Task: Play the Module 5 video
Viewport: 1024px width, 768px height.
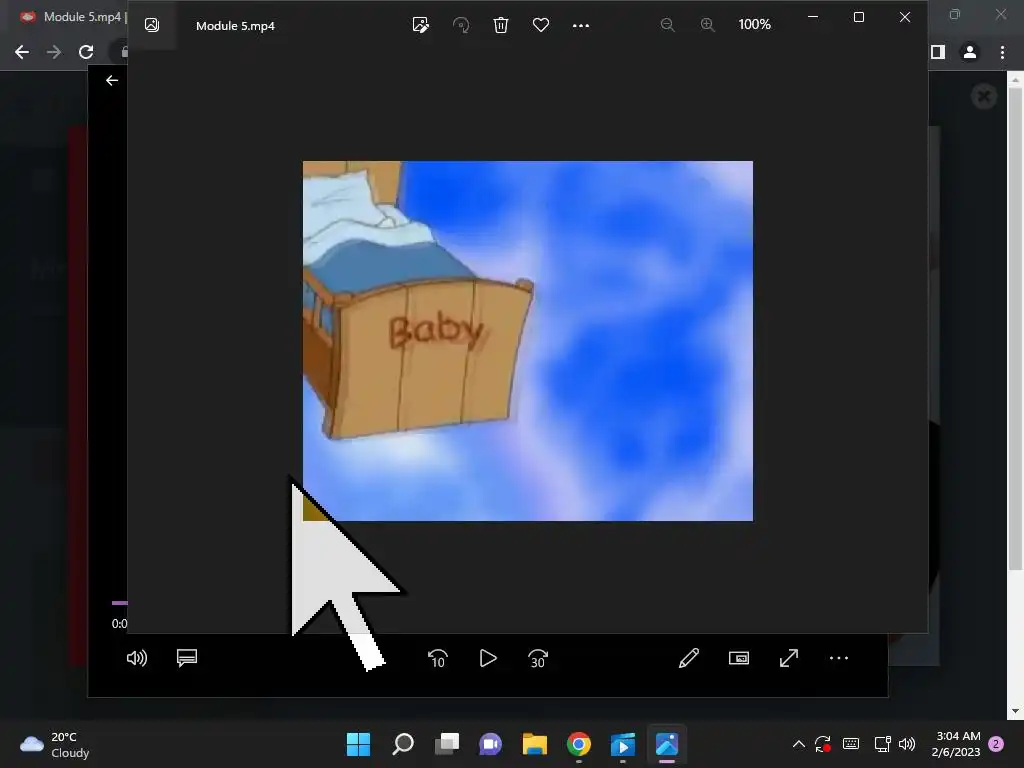Action: pyautogui.click(x=488, y=658)
